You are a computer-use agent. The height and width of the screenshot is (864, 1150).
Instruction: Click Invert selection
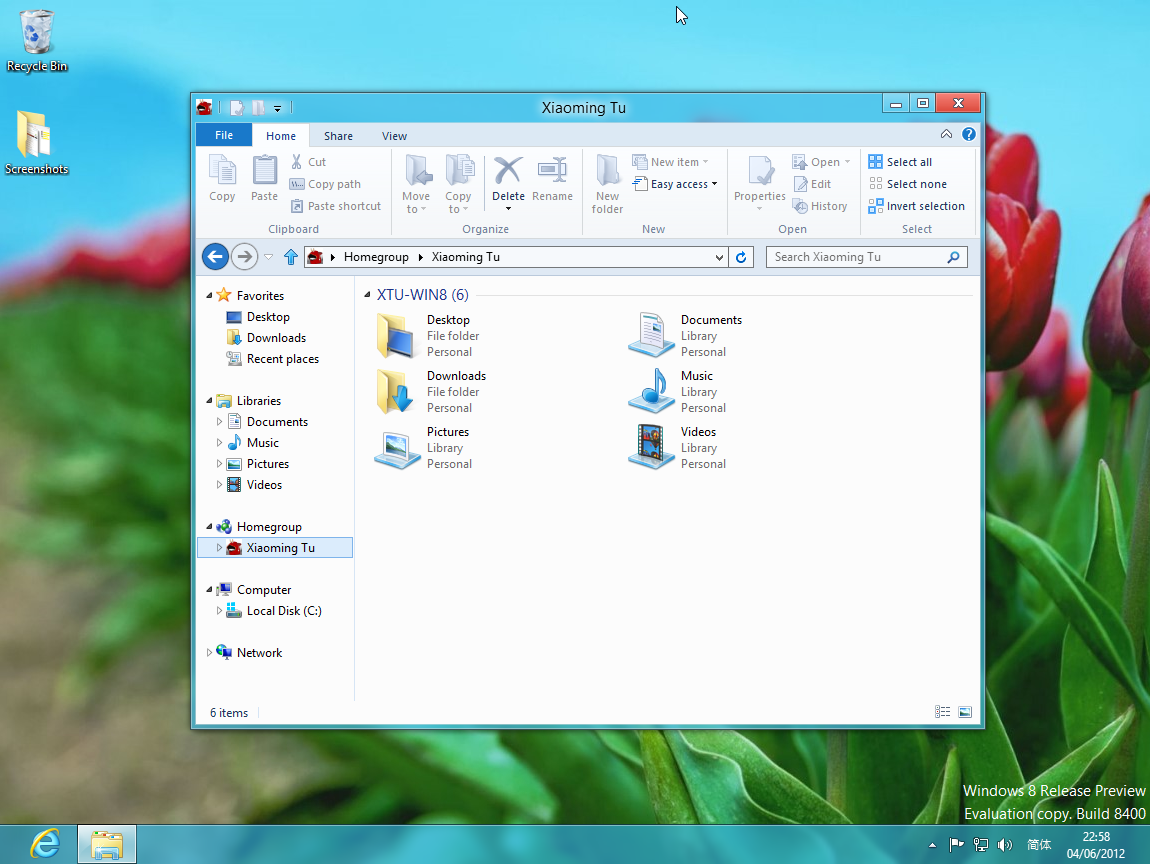916,206
